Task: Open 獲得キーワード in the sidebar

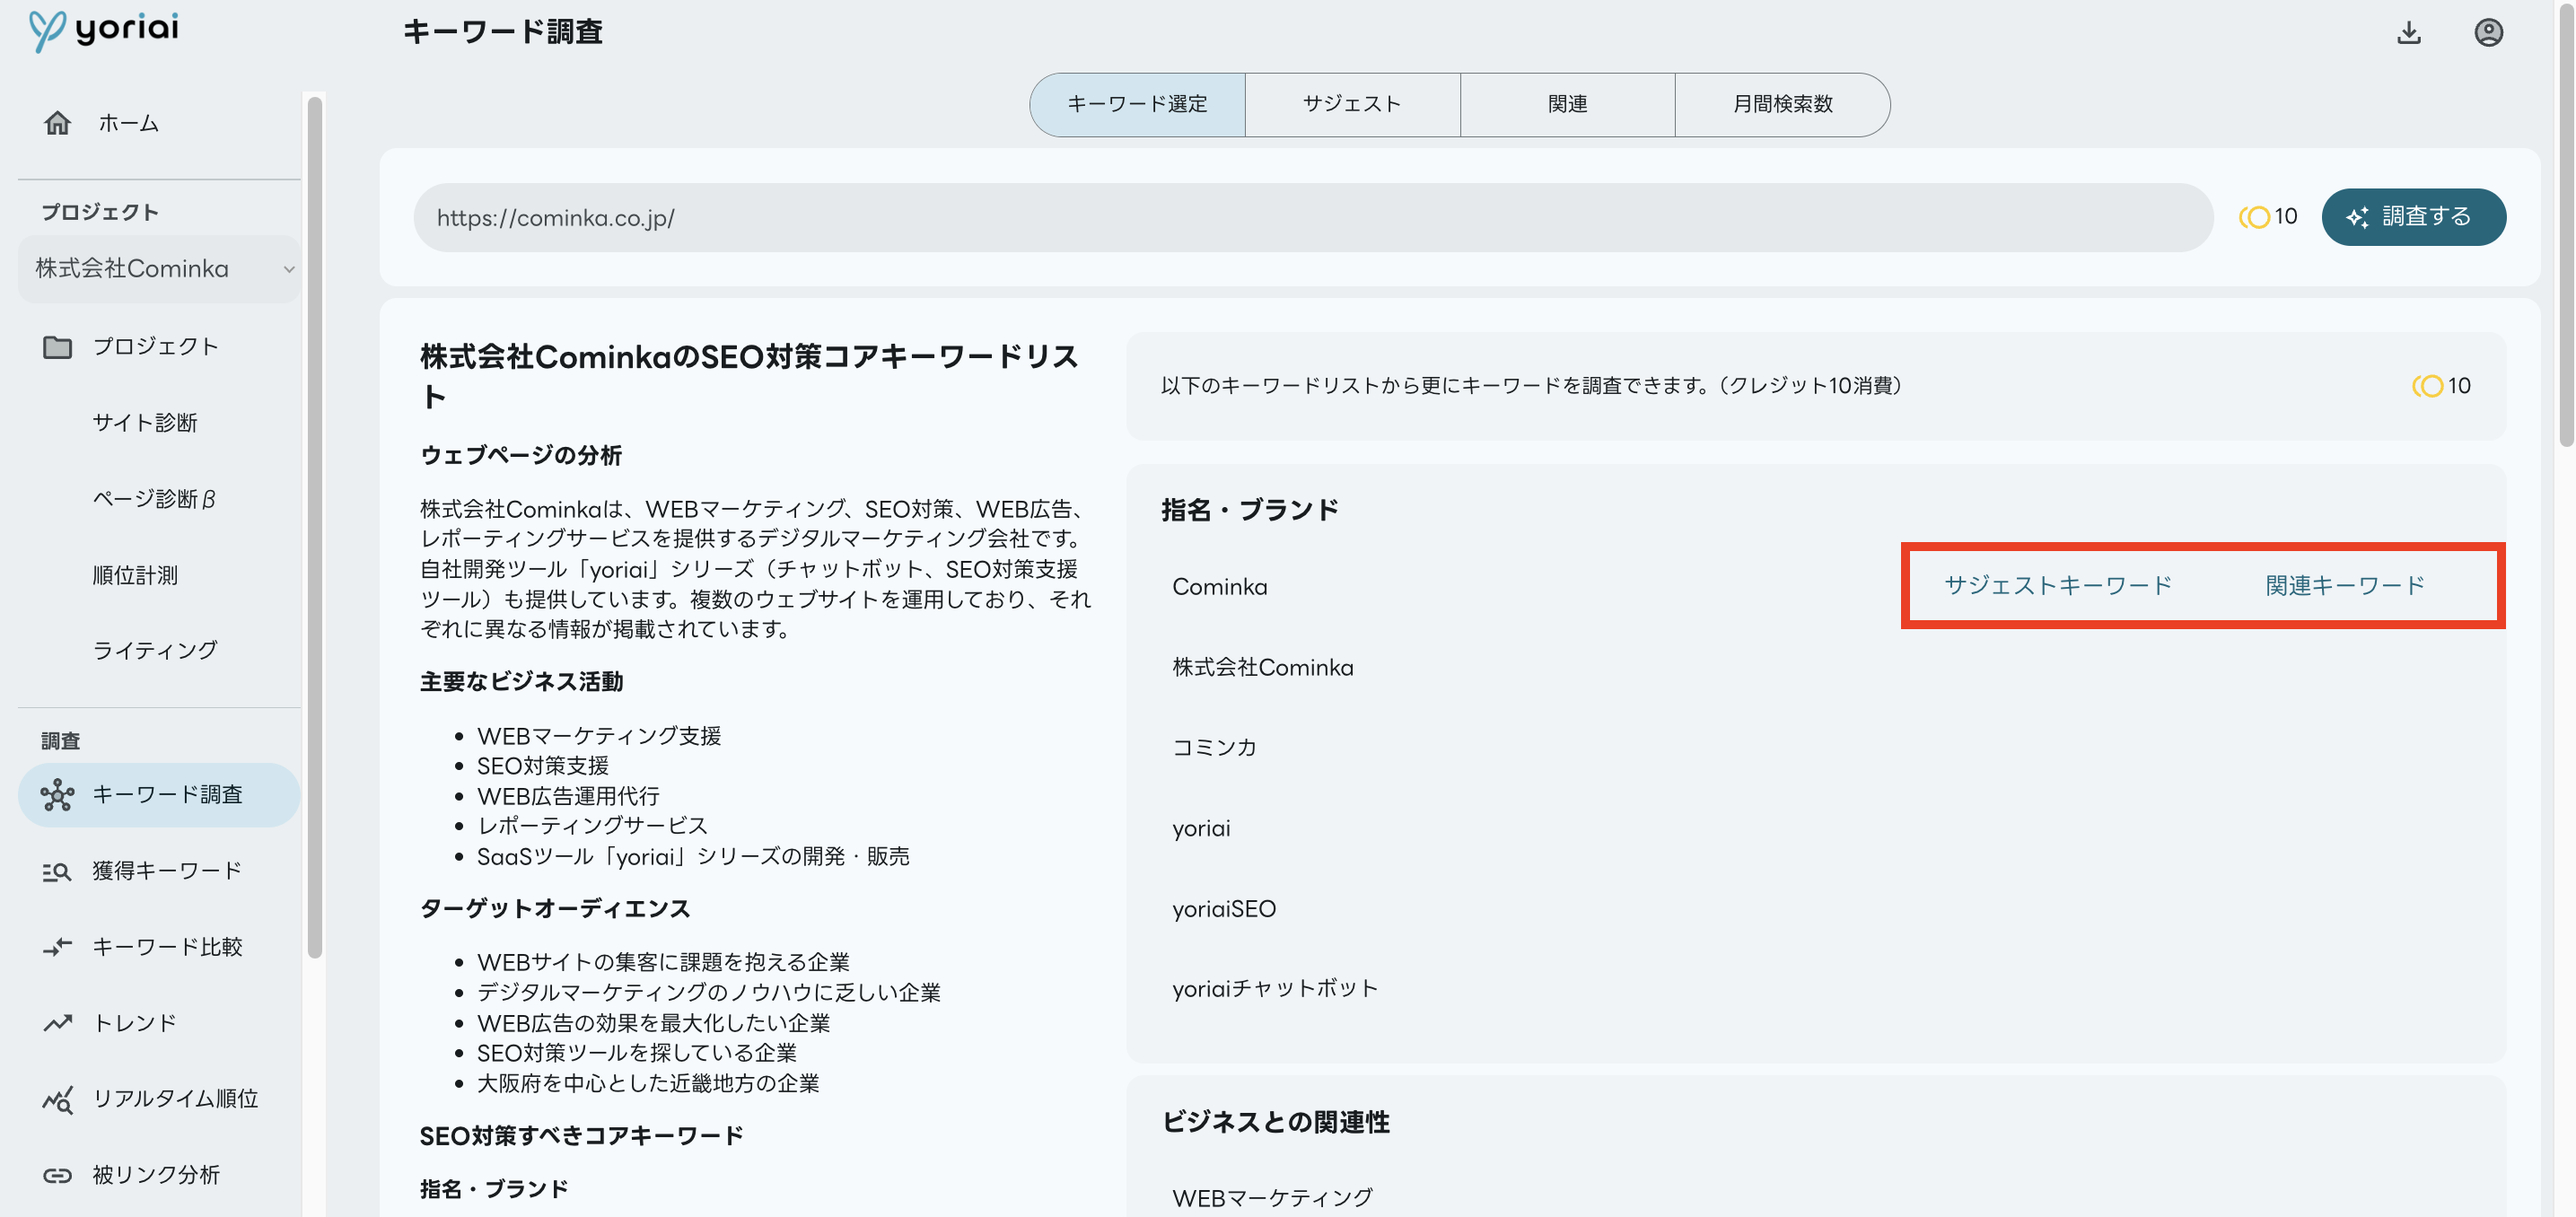Action: [x=160, y=871]
